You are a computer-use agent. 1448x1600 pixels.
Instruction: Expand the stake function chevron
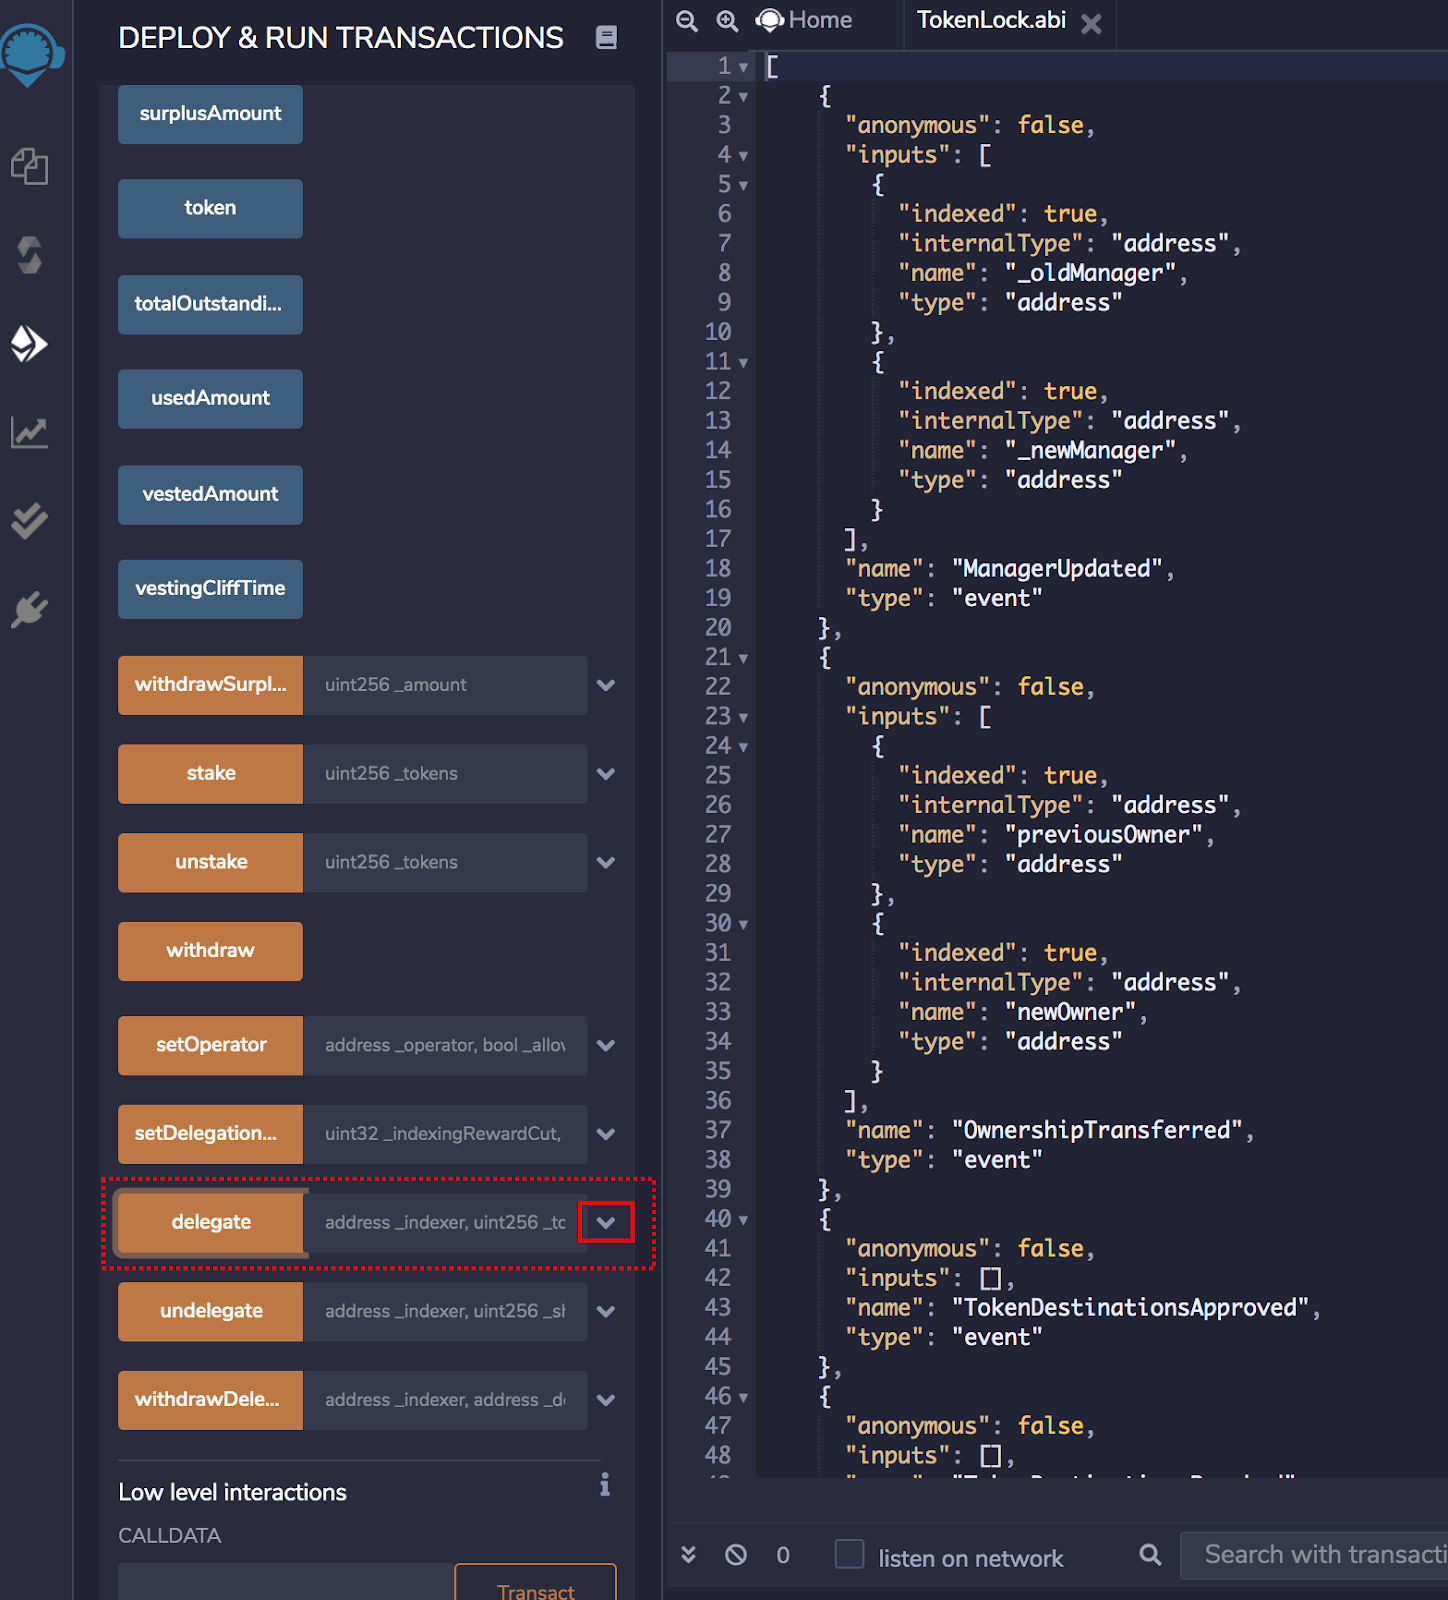[606, 774]
